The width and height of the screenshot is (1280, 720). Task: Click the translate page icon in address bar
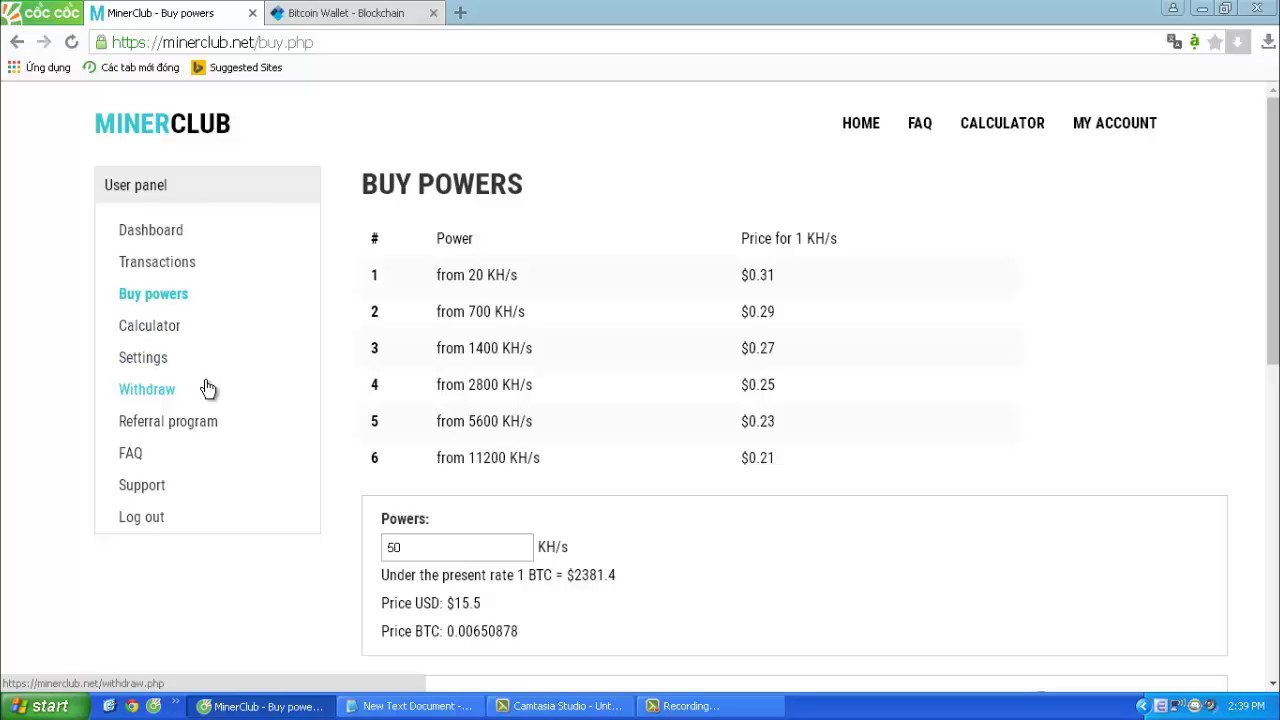(1174, 42)
